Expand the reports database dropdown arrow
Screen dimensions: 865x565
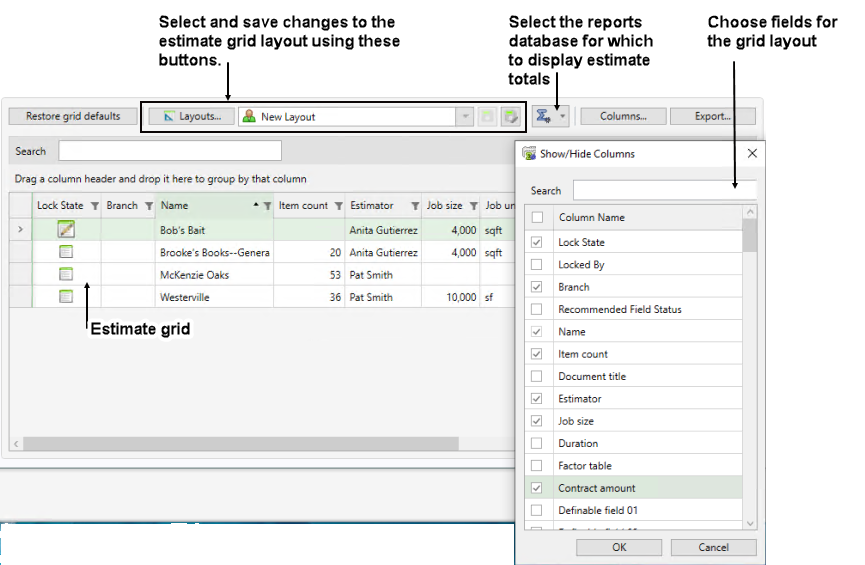[x=563, y=116]
